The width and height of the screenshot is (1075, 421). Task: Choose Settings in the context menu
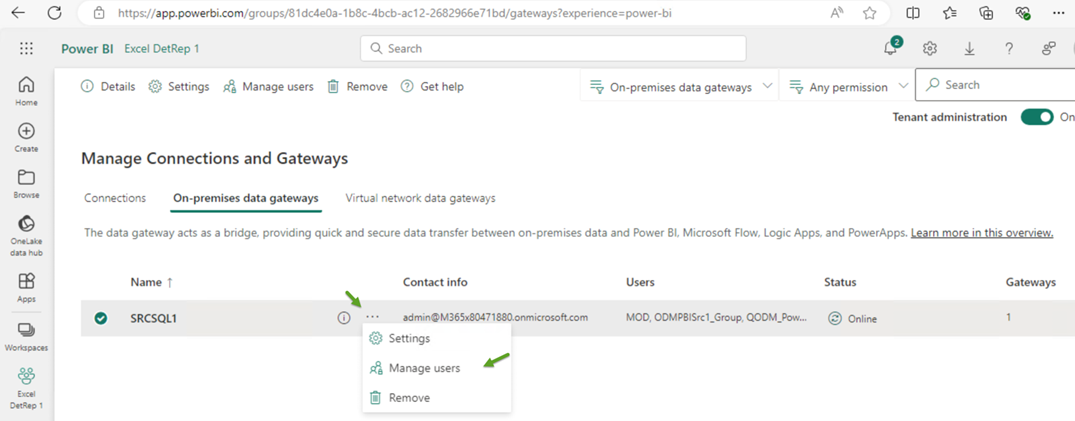[x=437, y=338]
